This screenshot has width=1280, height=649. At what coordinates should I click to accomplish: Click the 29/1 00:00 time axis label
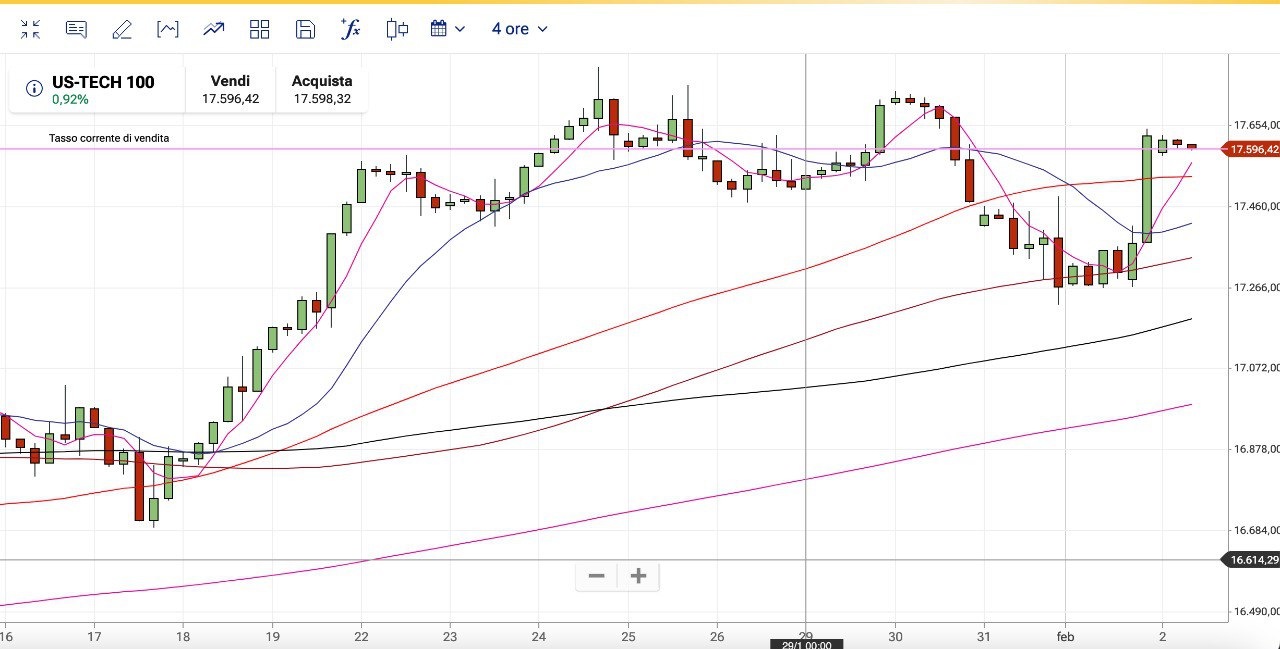click(806, 644)
